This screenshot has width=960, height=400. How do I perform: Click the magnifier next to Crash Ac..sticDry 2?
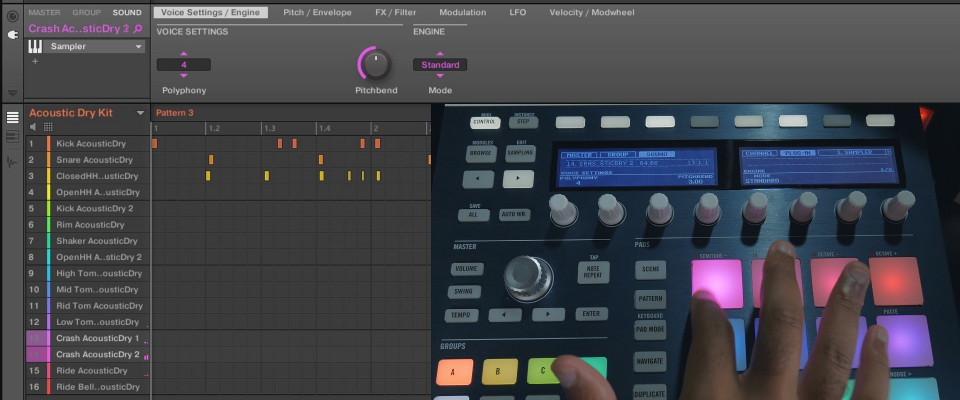[x=138, y=29]
